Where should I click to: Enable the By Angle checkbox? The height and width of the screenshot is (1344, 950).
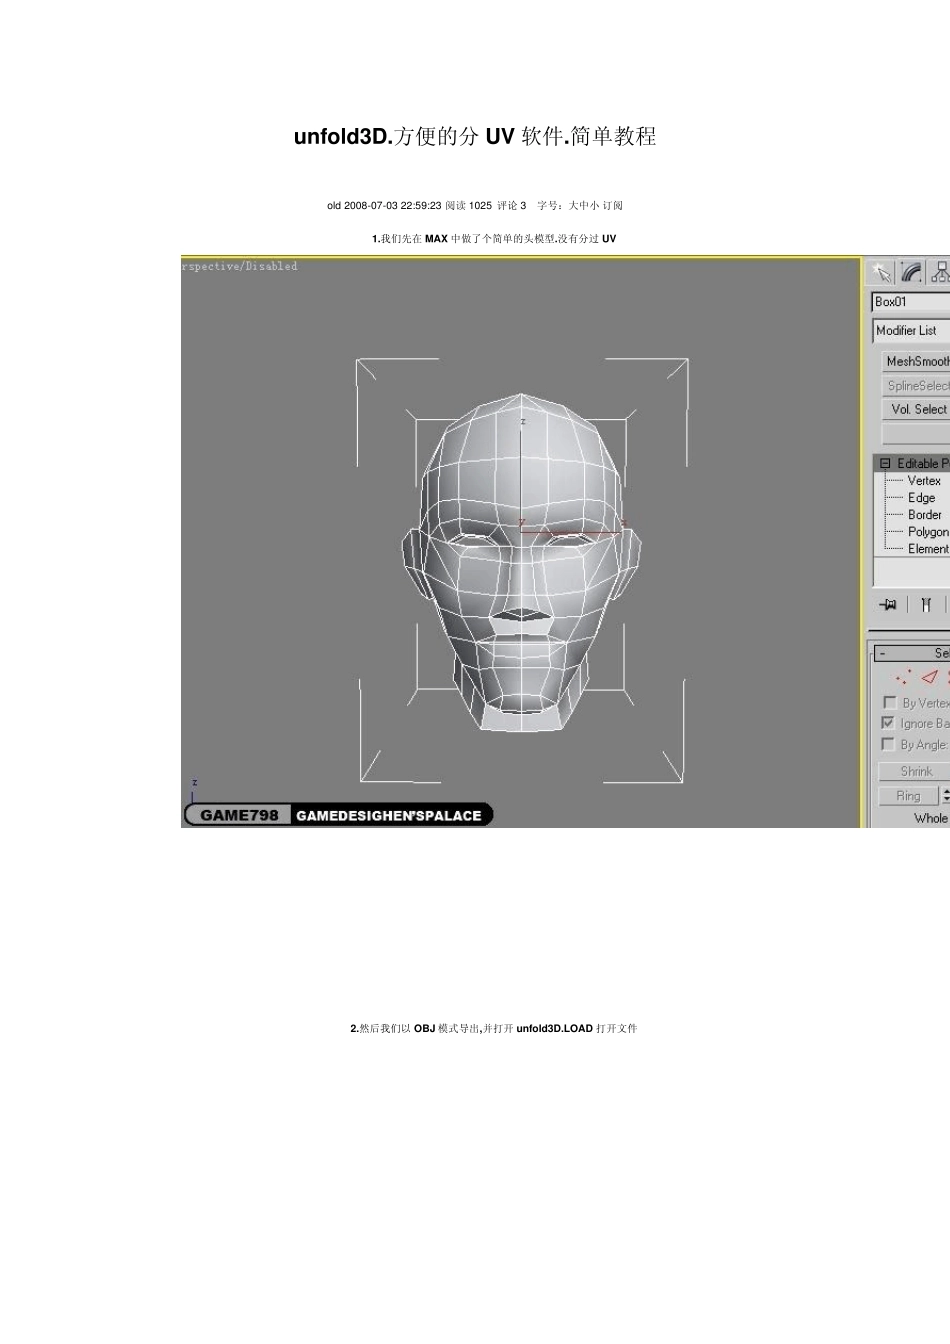click(x=888, y=744)
